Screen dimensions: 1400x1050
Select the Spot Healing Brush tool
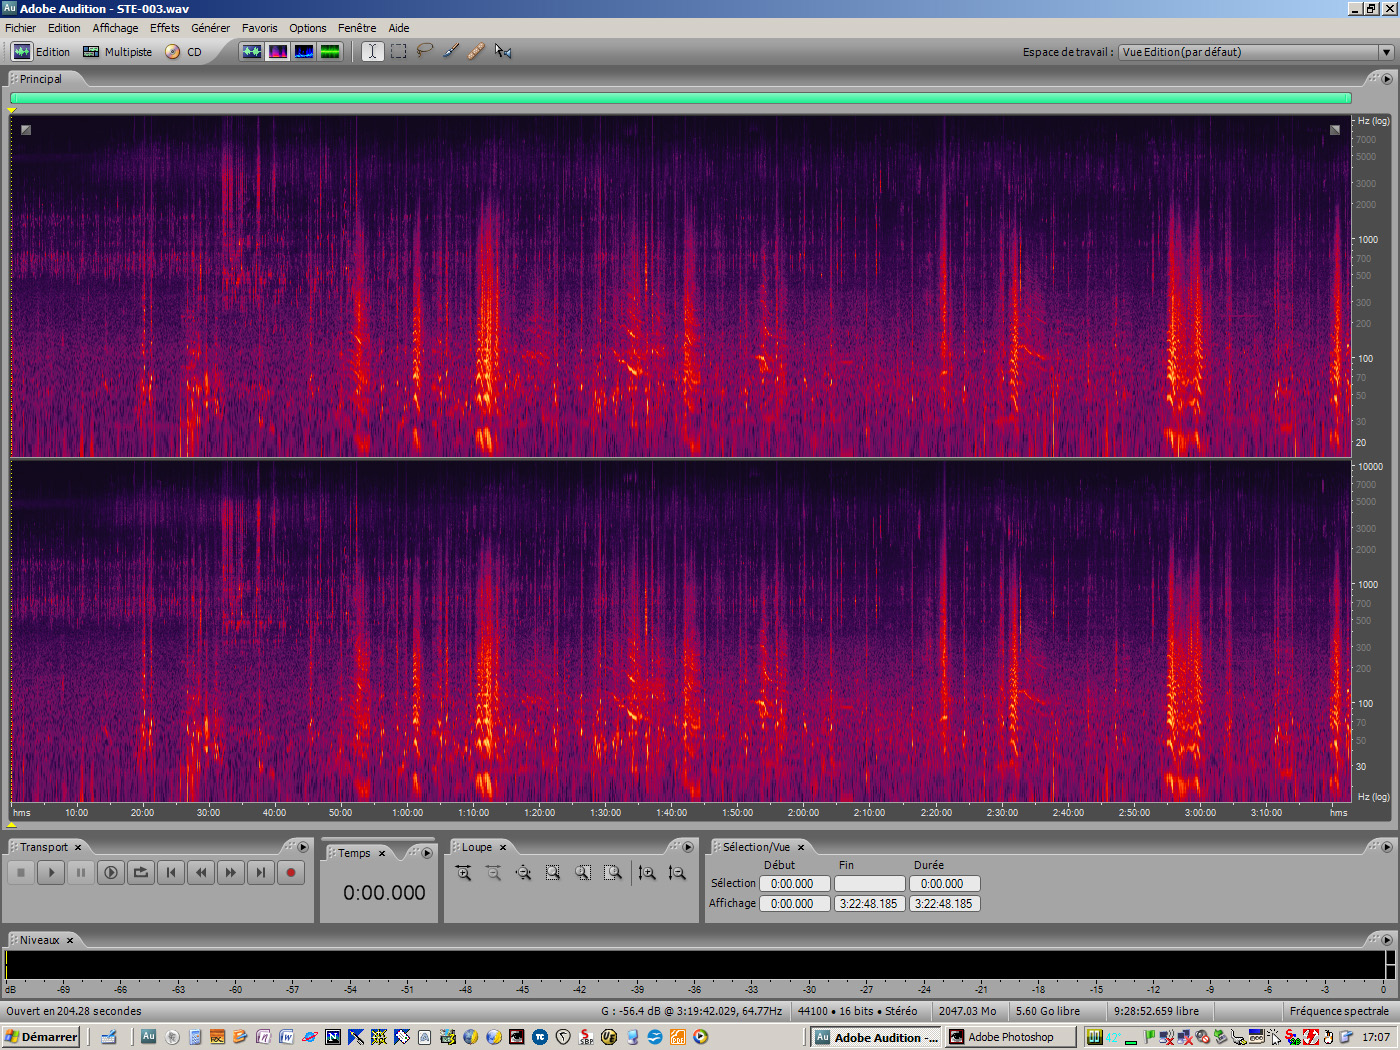(x=476, y=51)
